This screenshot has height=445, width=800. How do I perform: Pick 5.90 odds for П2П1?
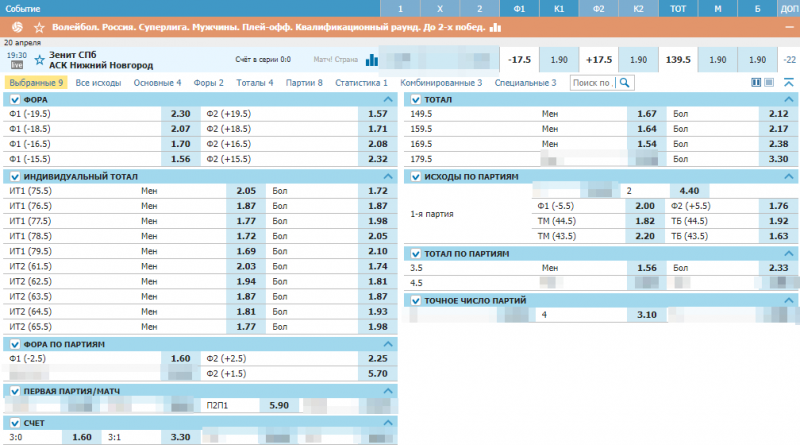pos(280,406)
